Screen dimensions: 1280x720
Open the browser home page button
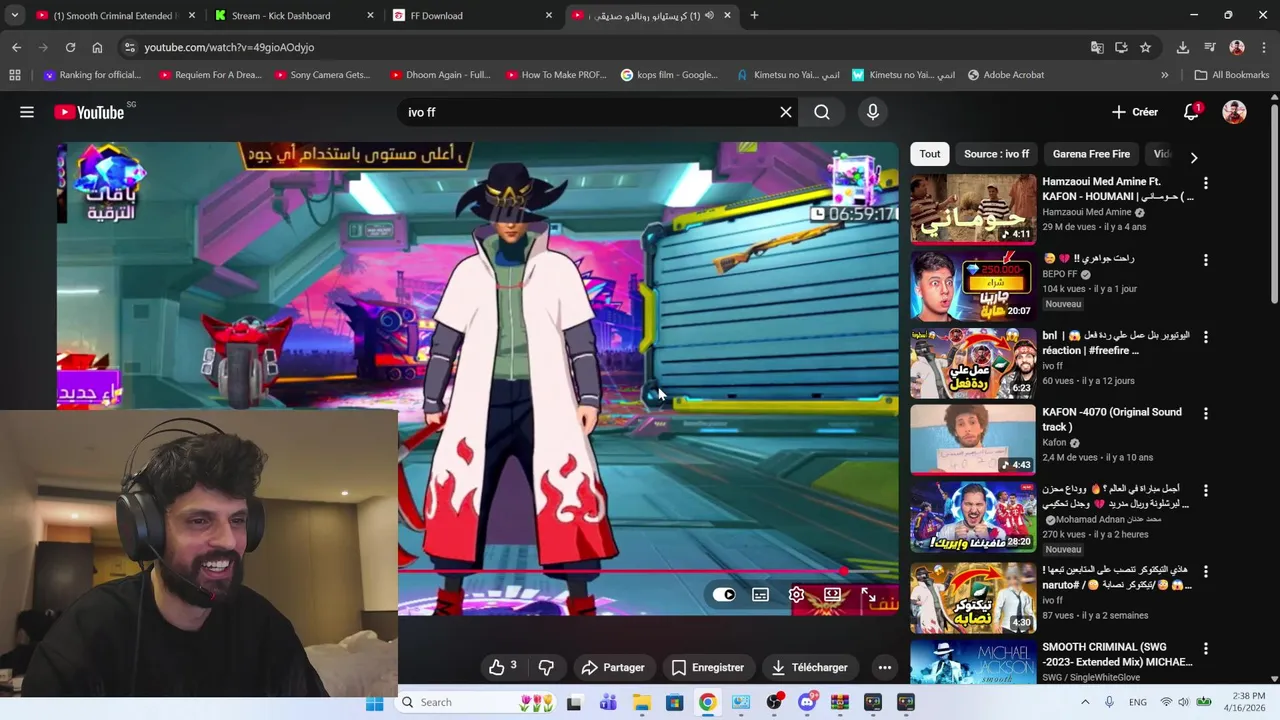pyautogui.click(x=97, y=47)
